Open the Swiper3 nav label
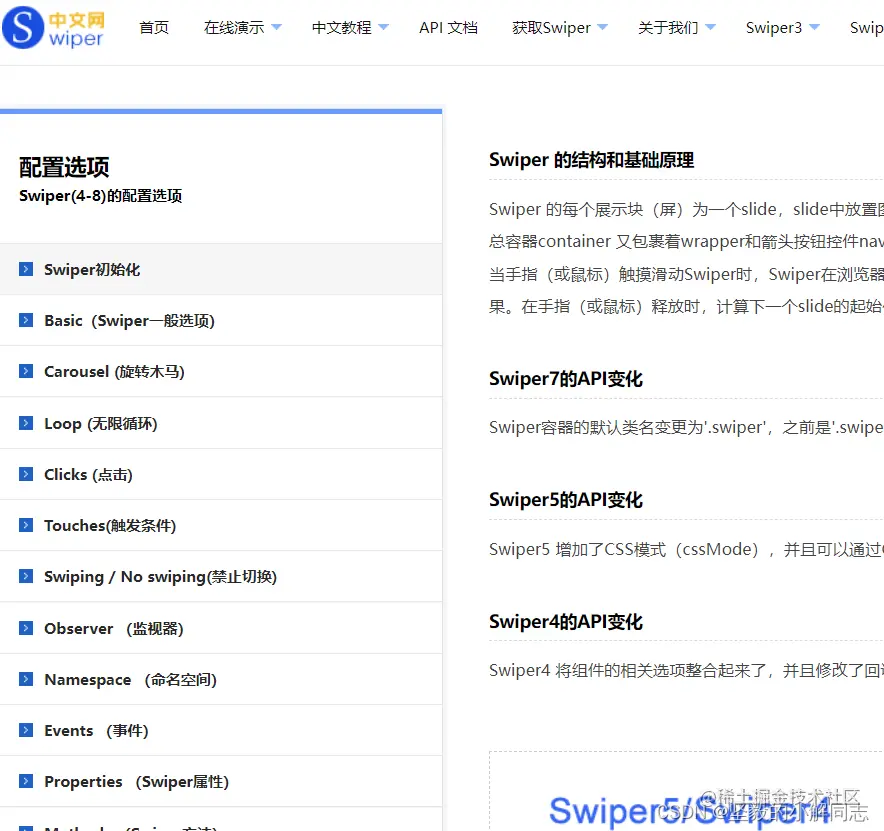The height and width of the screenshot is (831, 884). click(x=774, y=27)
